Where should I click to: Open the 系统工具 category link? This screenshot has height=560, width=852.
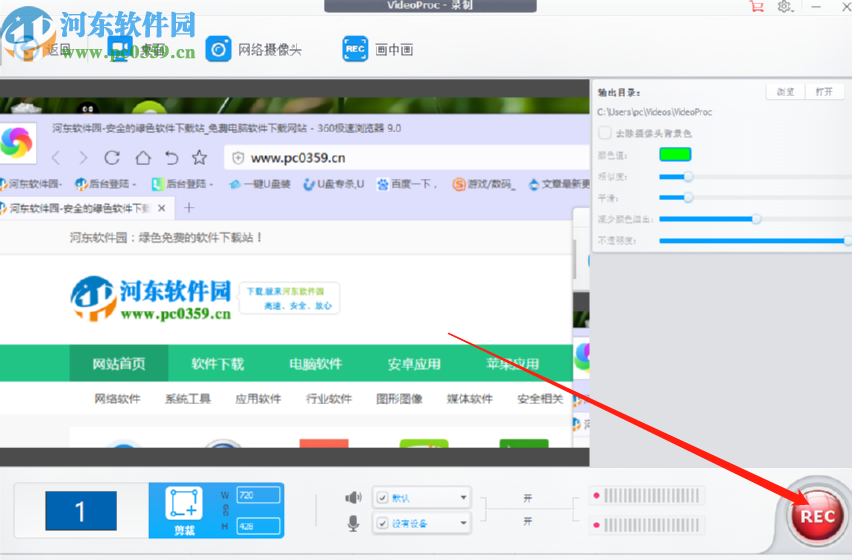pyautogui.click(x=188, y=399)
